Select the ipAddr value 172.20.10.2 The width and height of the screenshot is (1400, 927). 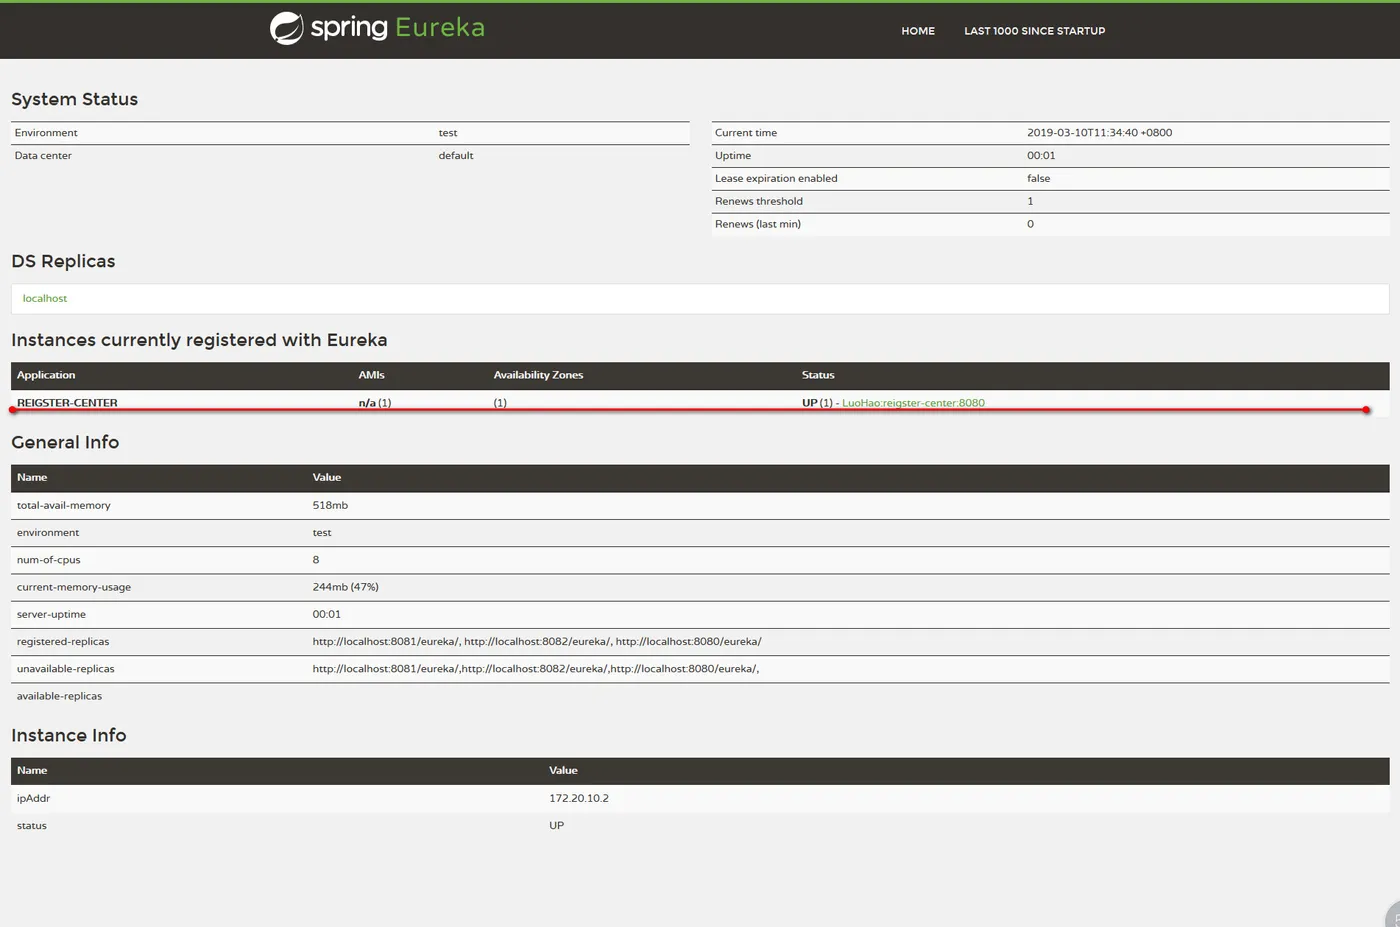(x=579, y=798)
